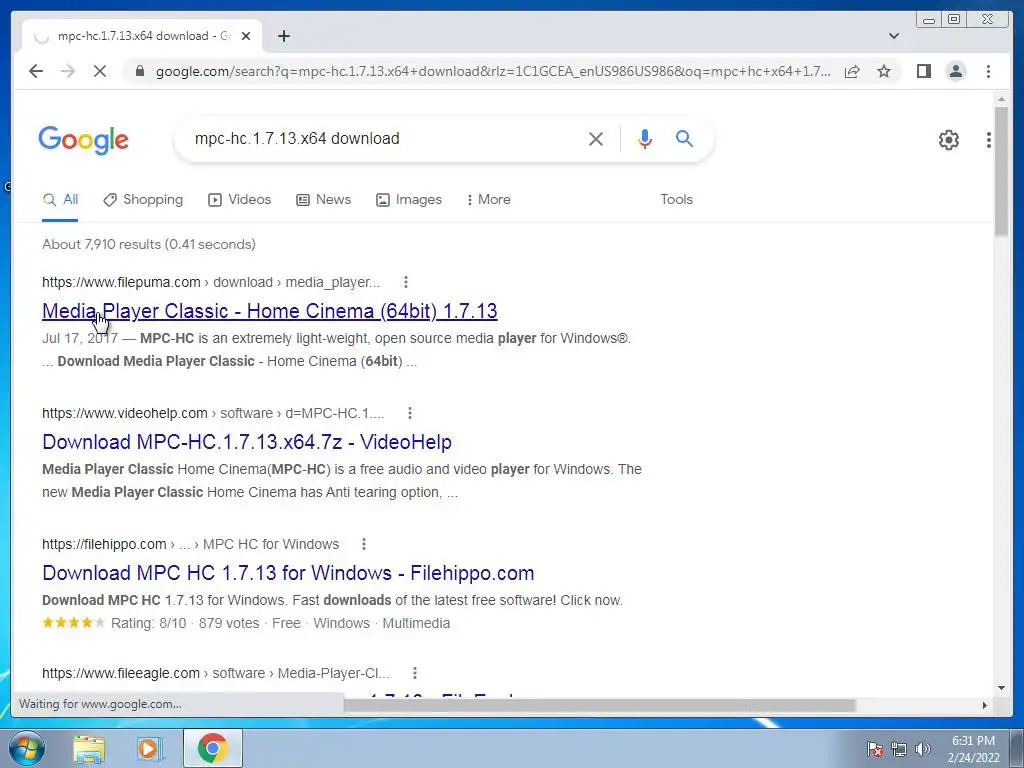Open the fileeagle result options dots
This screenshot has width=1024, height=768.
coord(415,673)
